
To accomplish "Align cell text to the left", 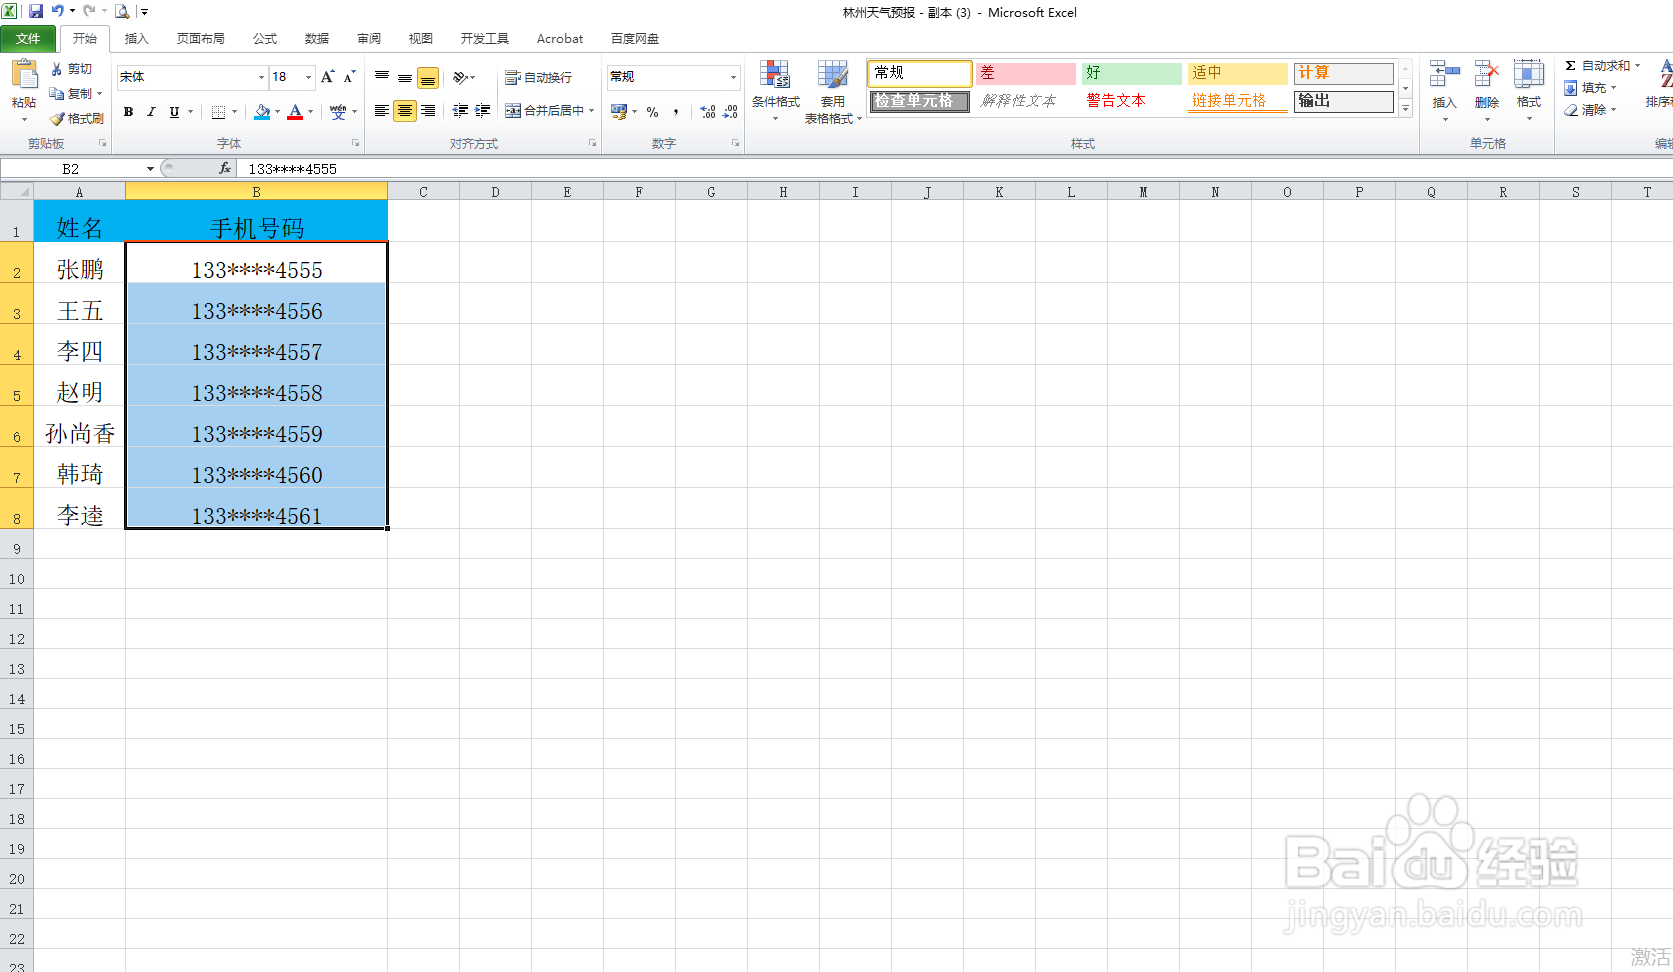I will pos(382,111).
